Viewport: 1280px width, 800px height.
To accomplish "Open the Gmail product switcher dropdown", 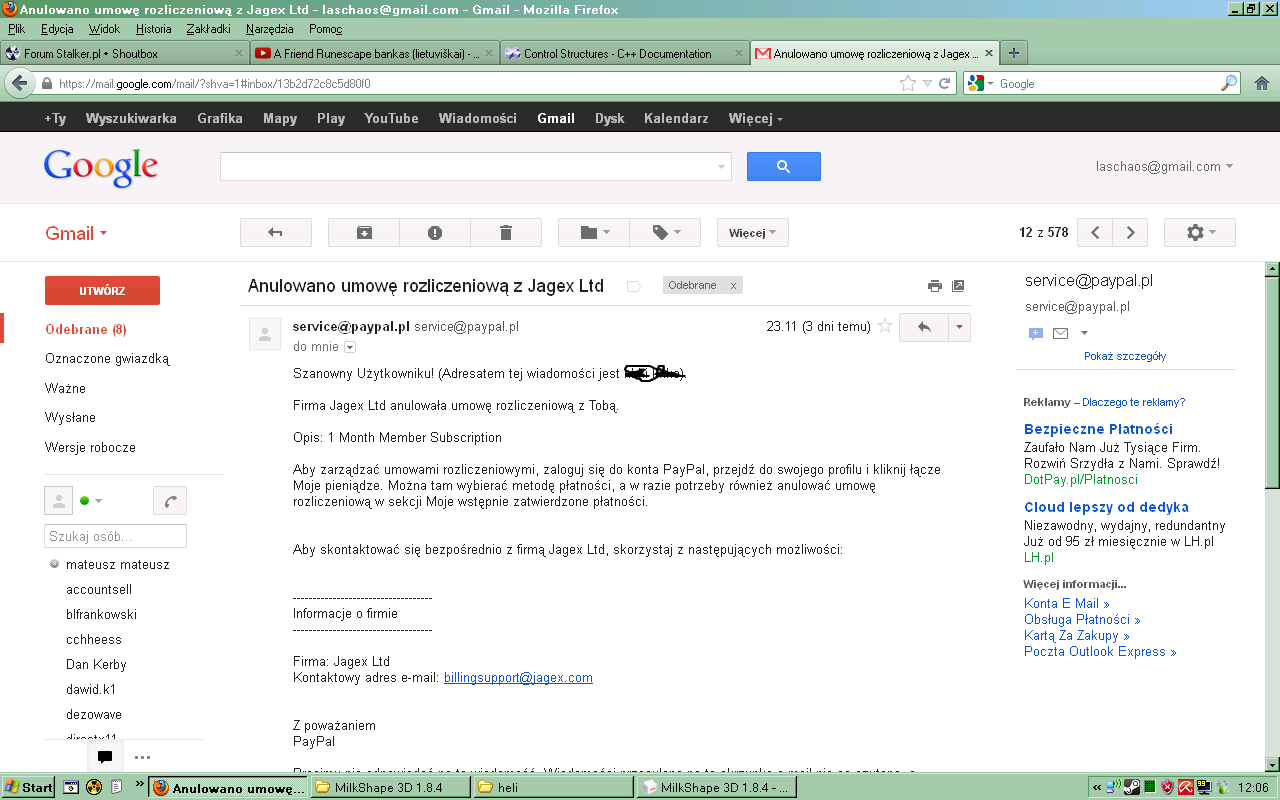I will point(76,233).
